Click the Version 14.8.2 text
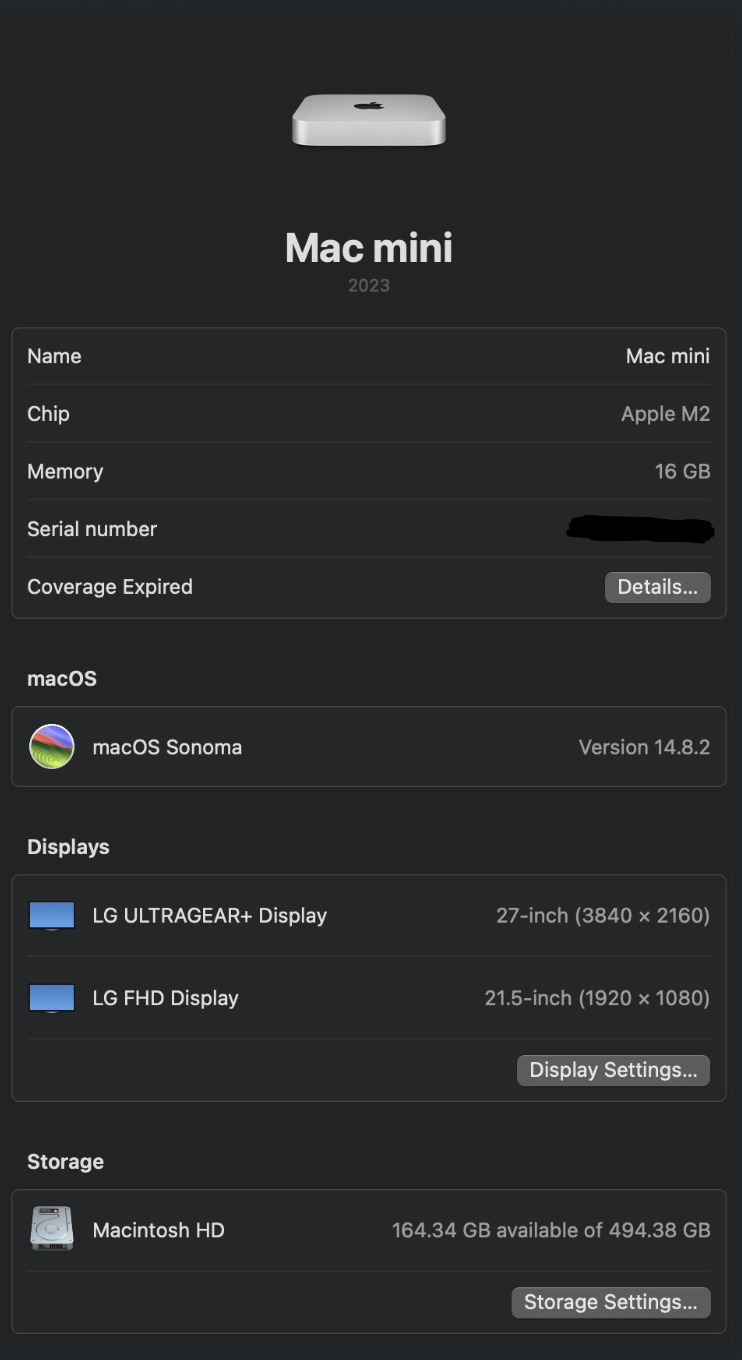742x1360 pixels. pyautogui.click(x=644, y=747)
